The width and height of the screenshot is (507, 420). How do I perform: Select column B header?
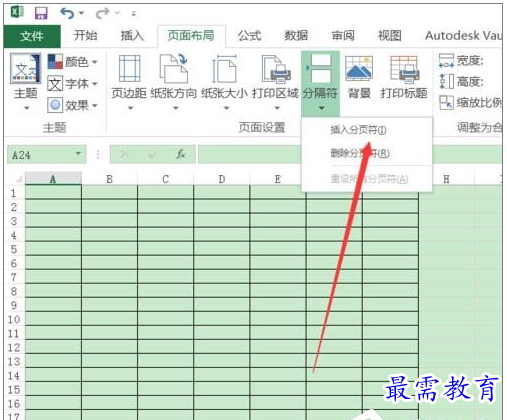point(109,179)
